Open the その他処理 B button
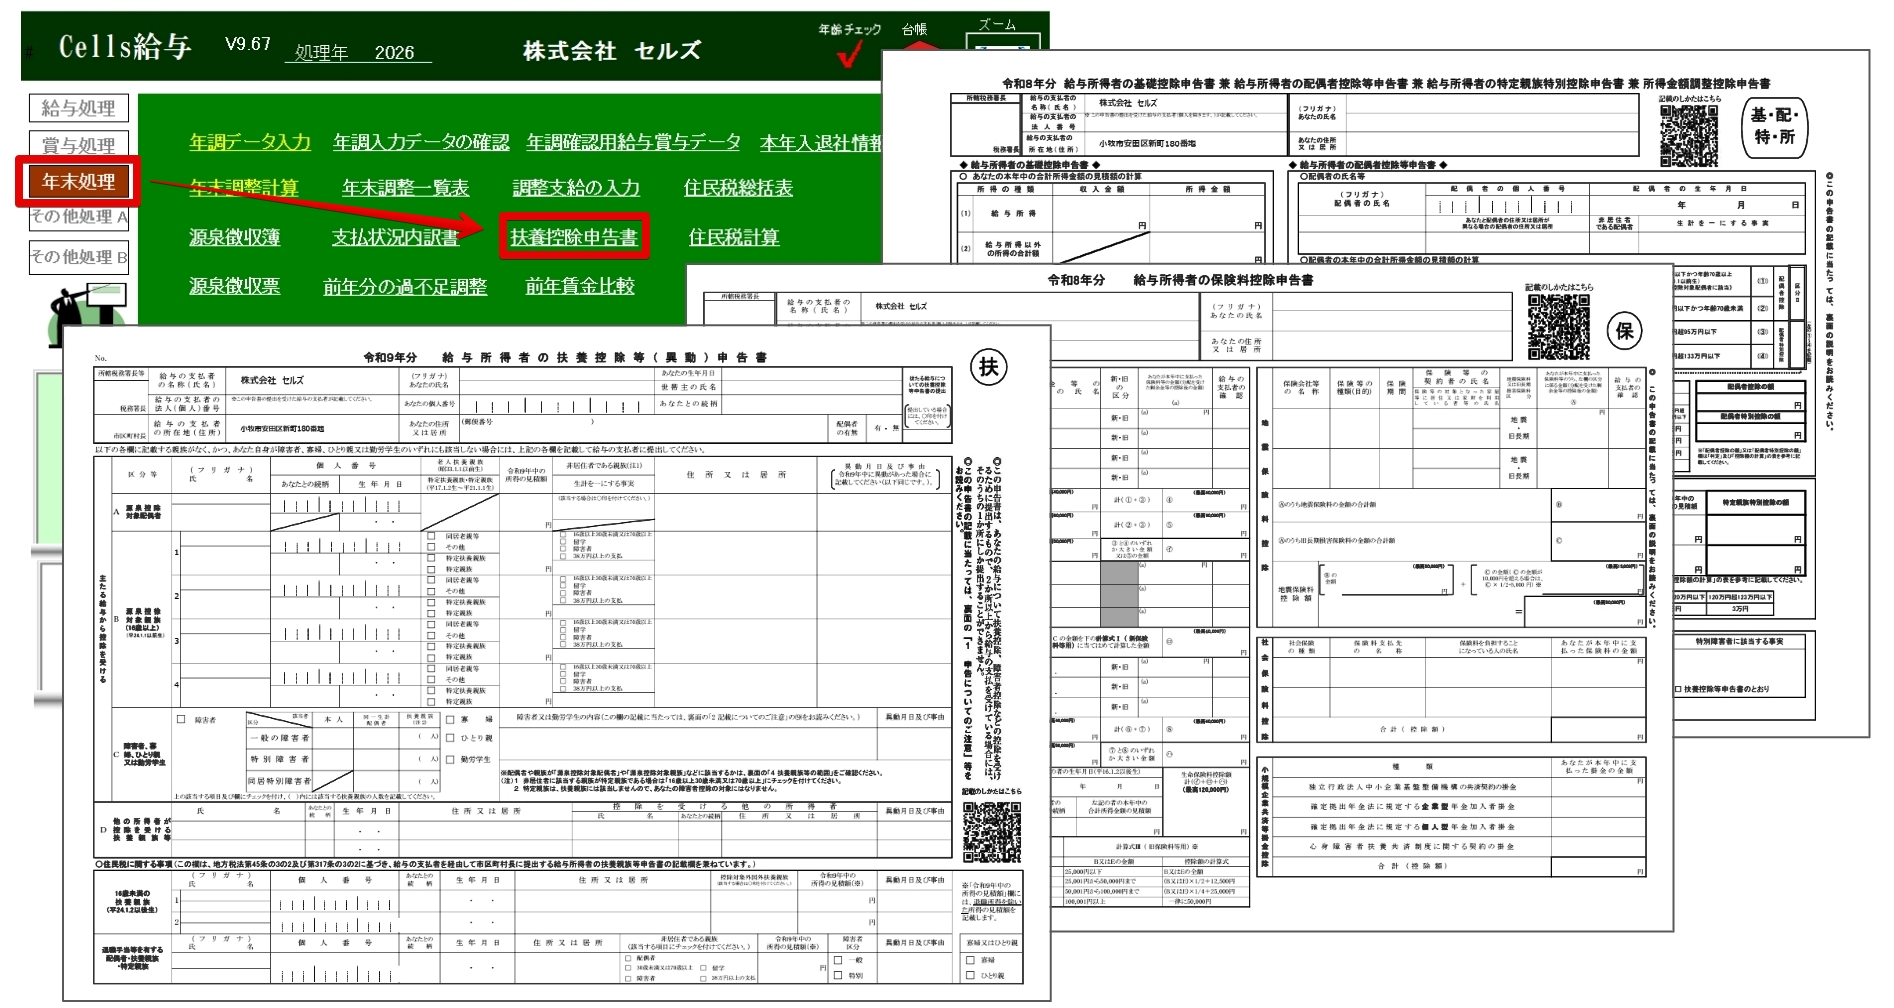1894x1008 pixels. pyautogui.click(x=79, y=257)
